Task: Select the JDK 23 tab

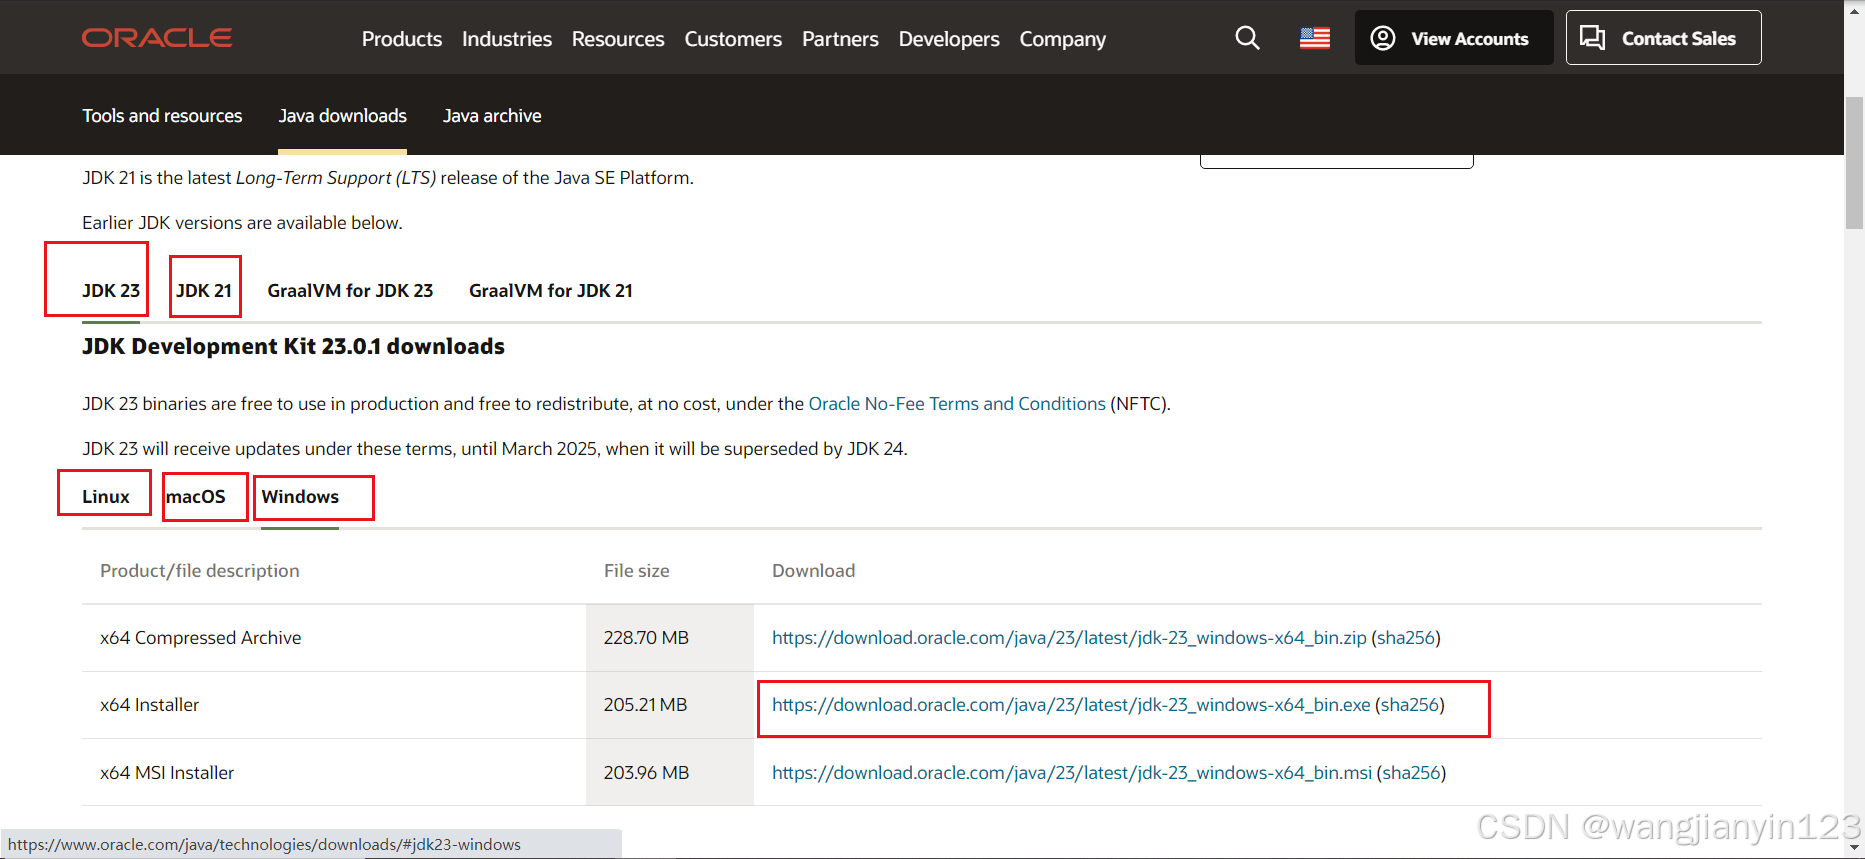Action: [x=111, y=291]
